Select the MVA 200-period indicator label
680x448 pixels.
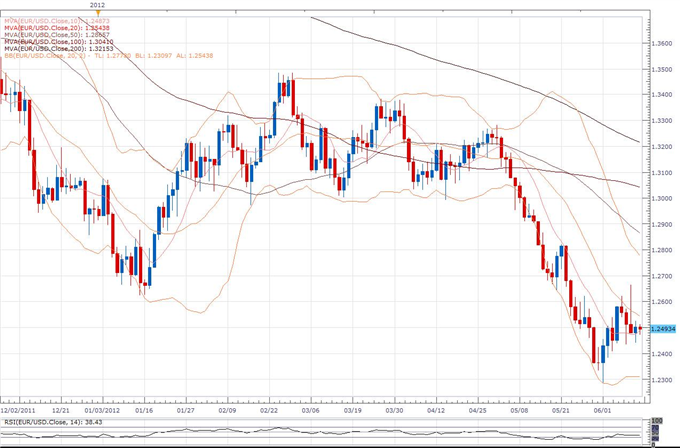[59, 49]
